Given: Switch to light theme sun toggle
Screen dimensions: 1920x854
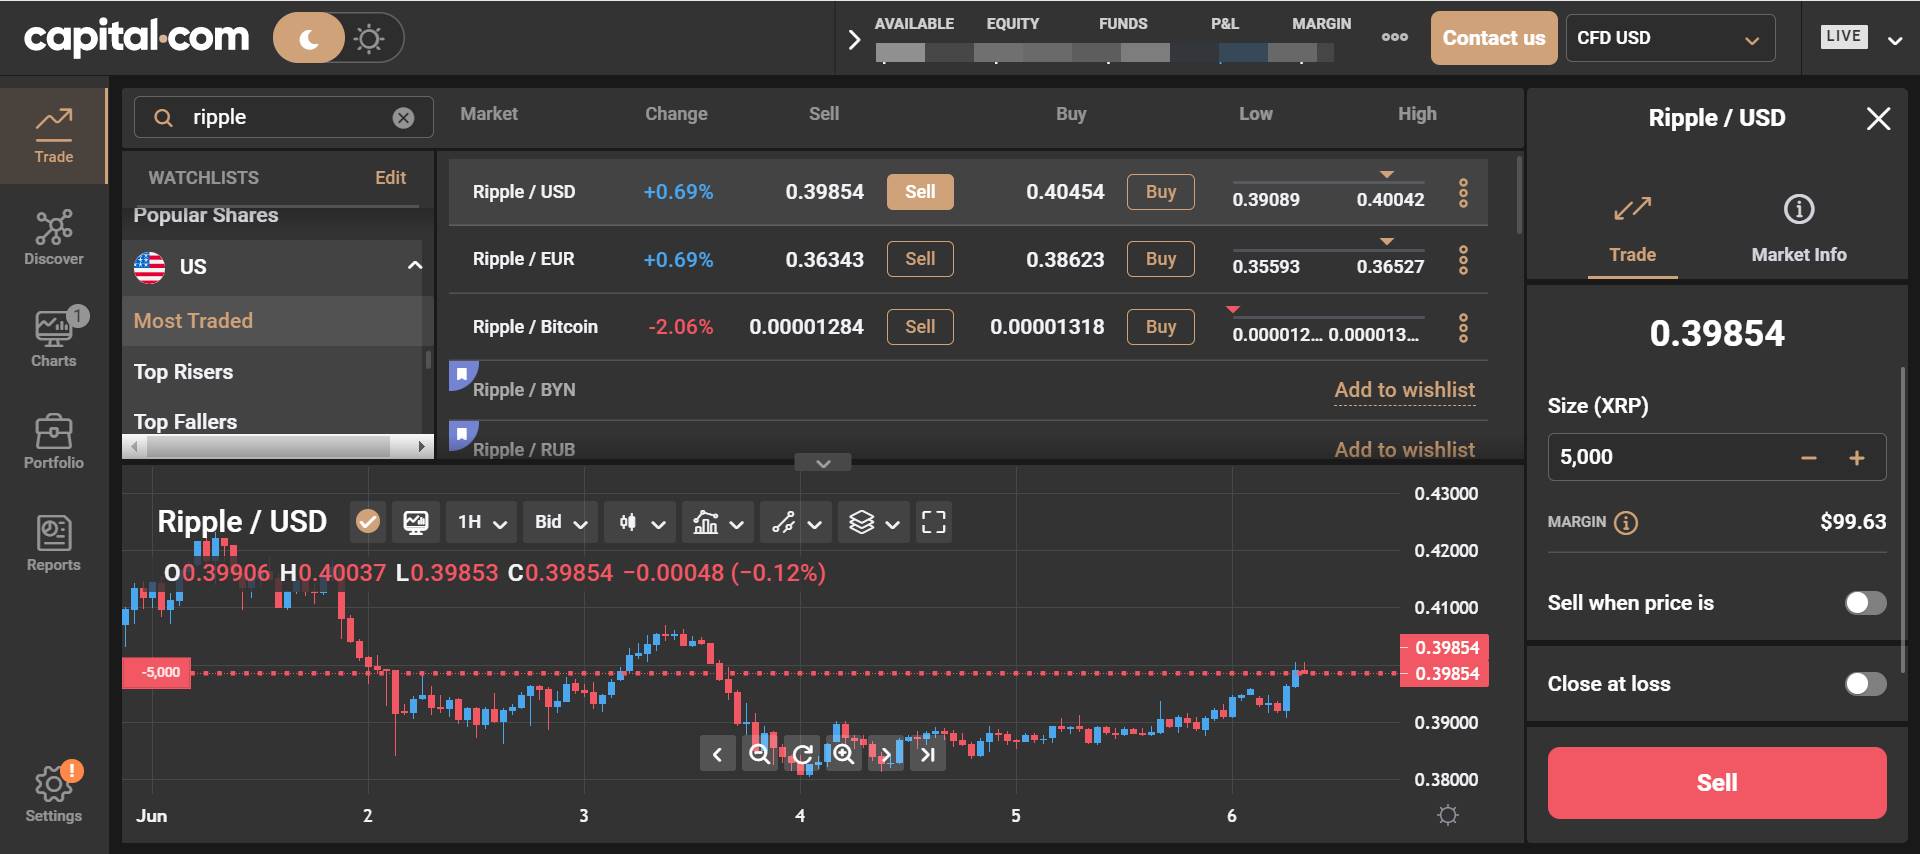Looking at the screenshot, I should [369, 39].
